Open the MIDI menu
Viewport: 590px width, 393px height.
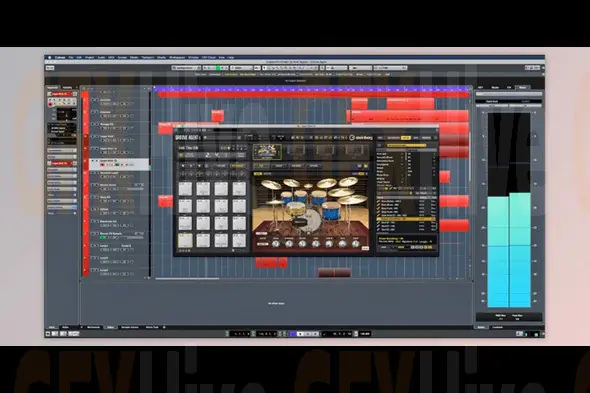pyautogui.click(x=111, y=58)
